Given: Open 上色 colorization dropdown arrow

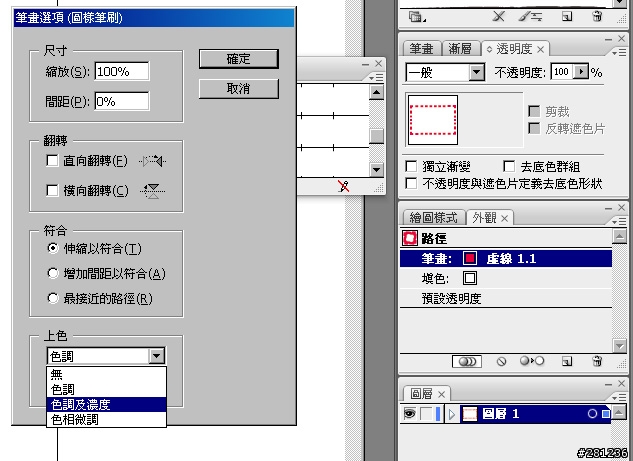Looking at the screenshot, I should coord(157,356).
